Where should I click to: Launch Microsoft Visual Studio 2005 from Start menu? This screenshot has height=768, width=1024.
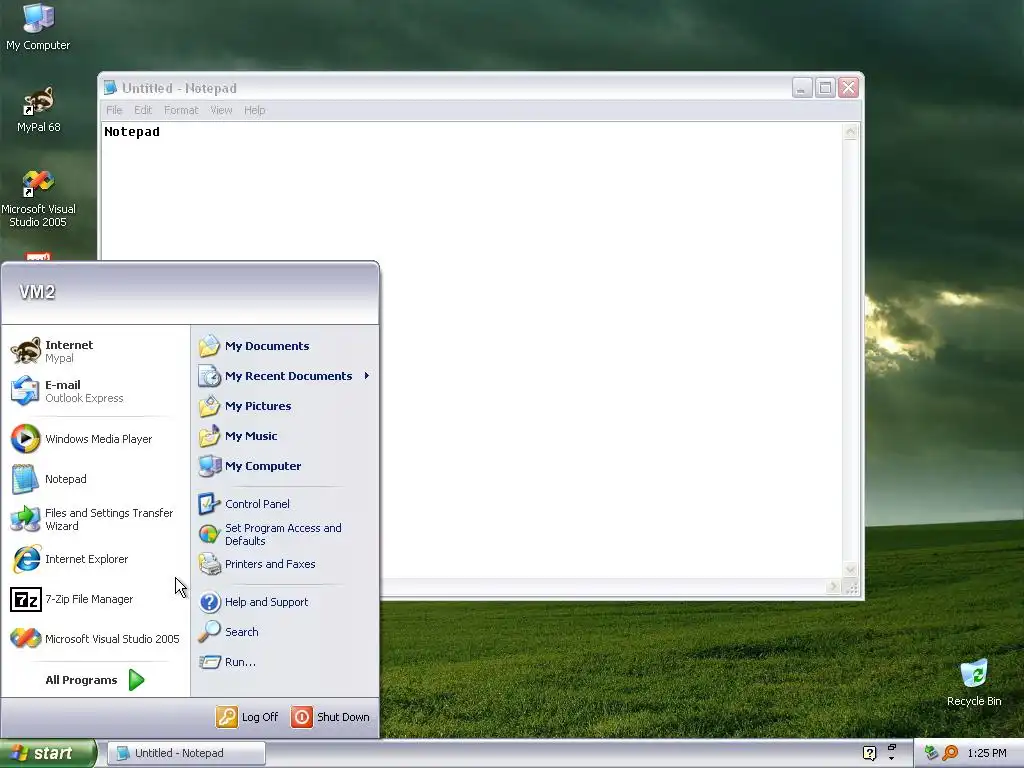pyautogui.click(x=95, y=639)
